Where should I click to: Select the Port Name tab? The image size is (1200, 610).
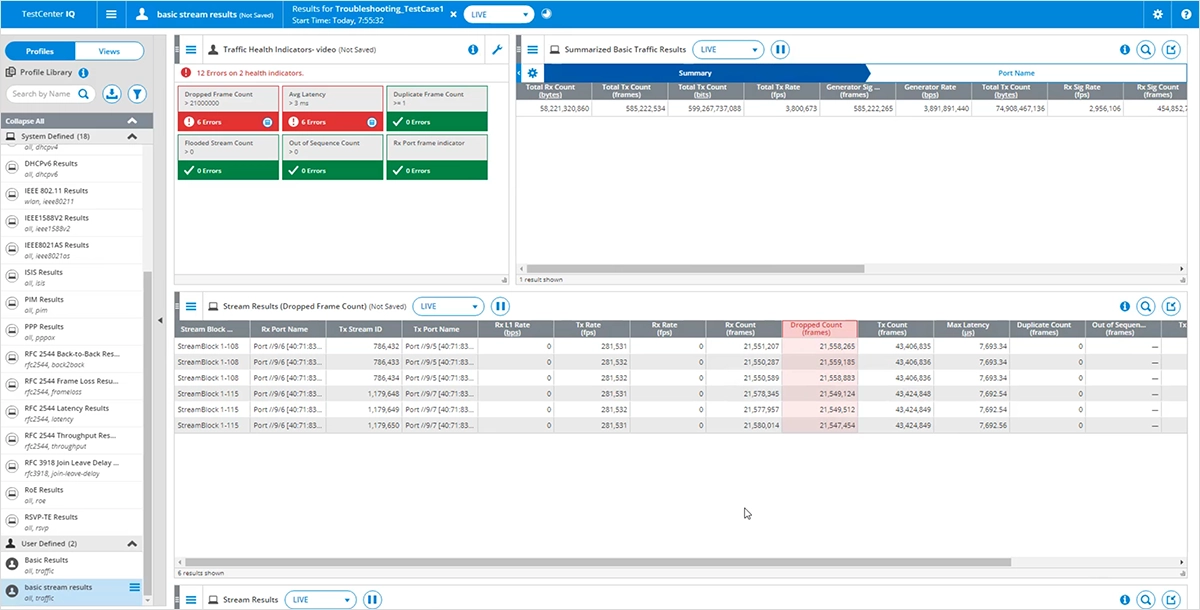pos(1016,73)
